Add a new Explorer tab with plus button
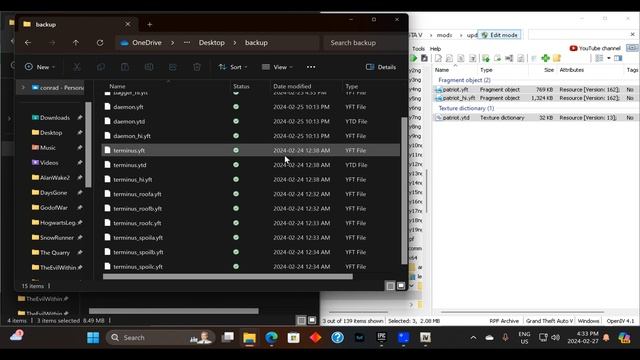 point(149,24)
